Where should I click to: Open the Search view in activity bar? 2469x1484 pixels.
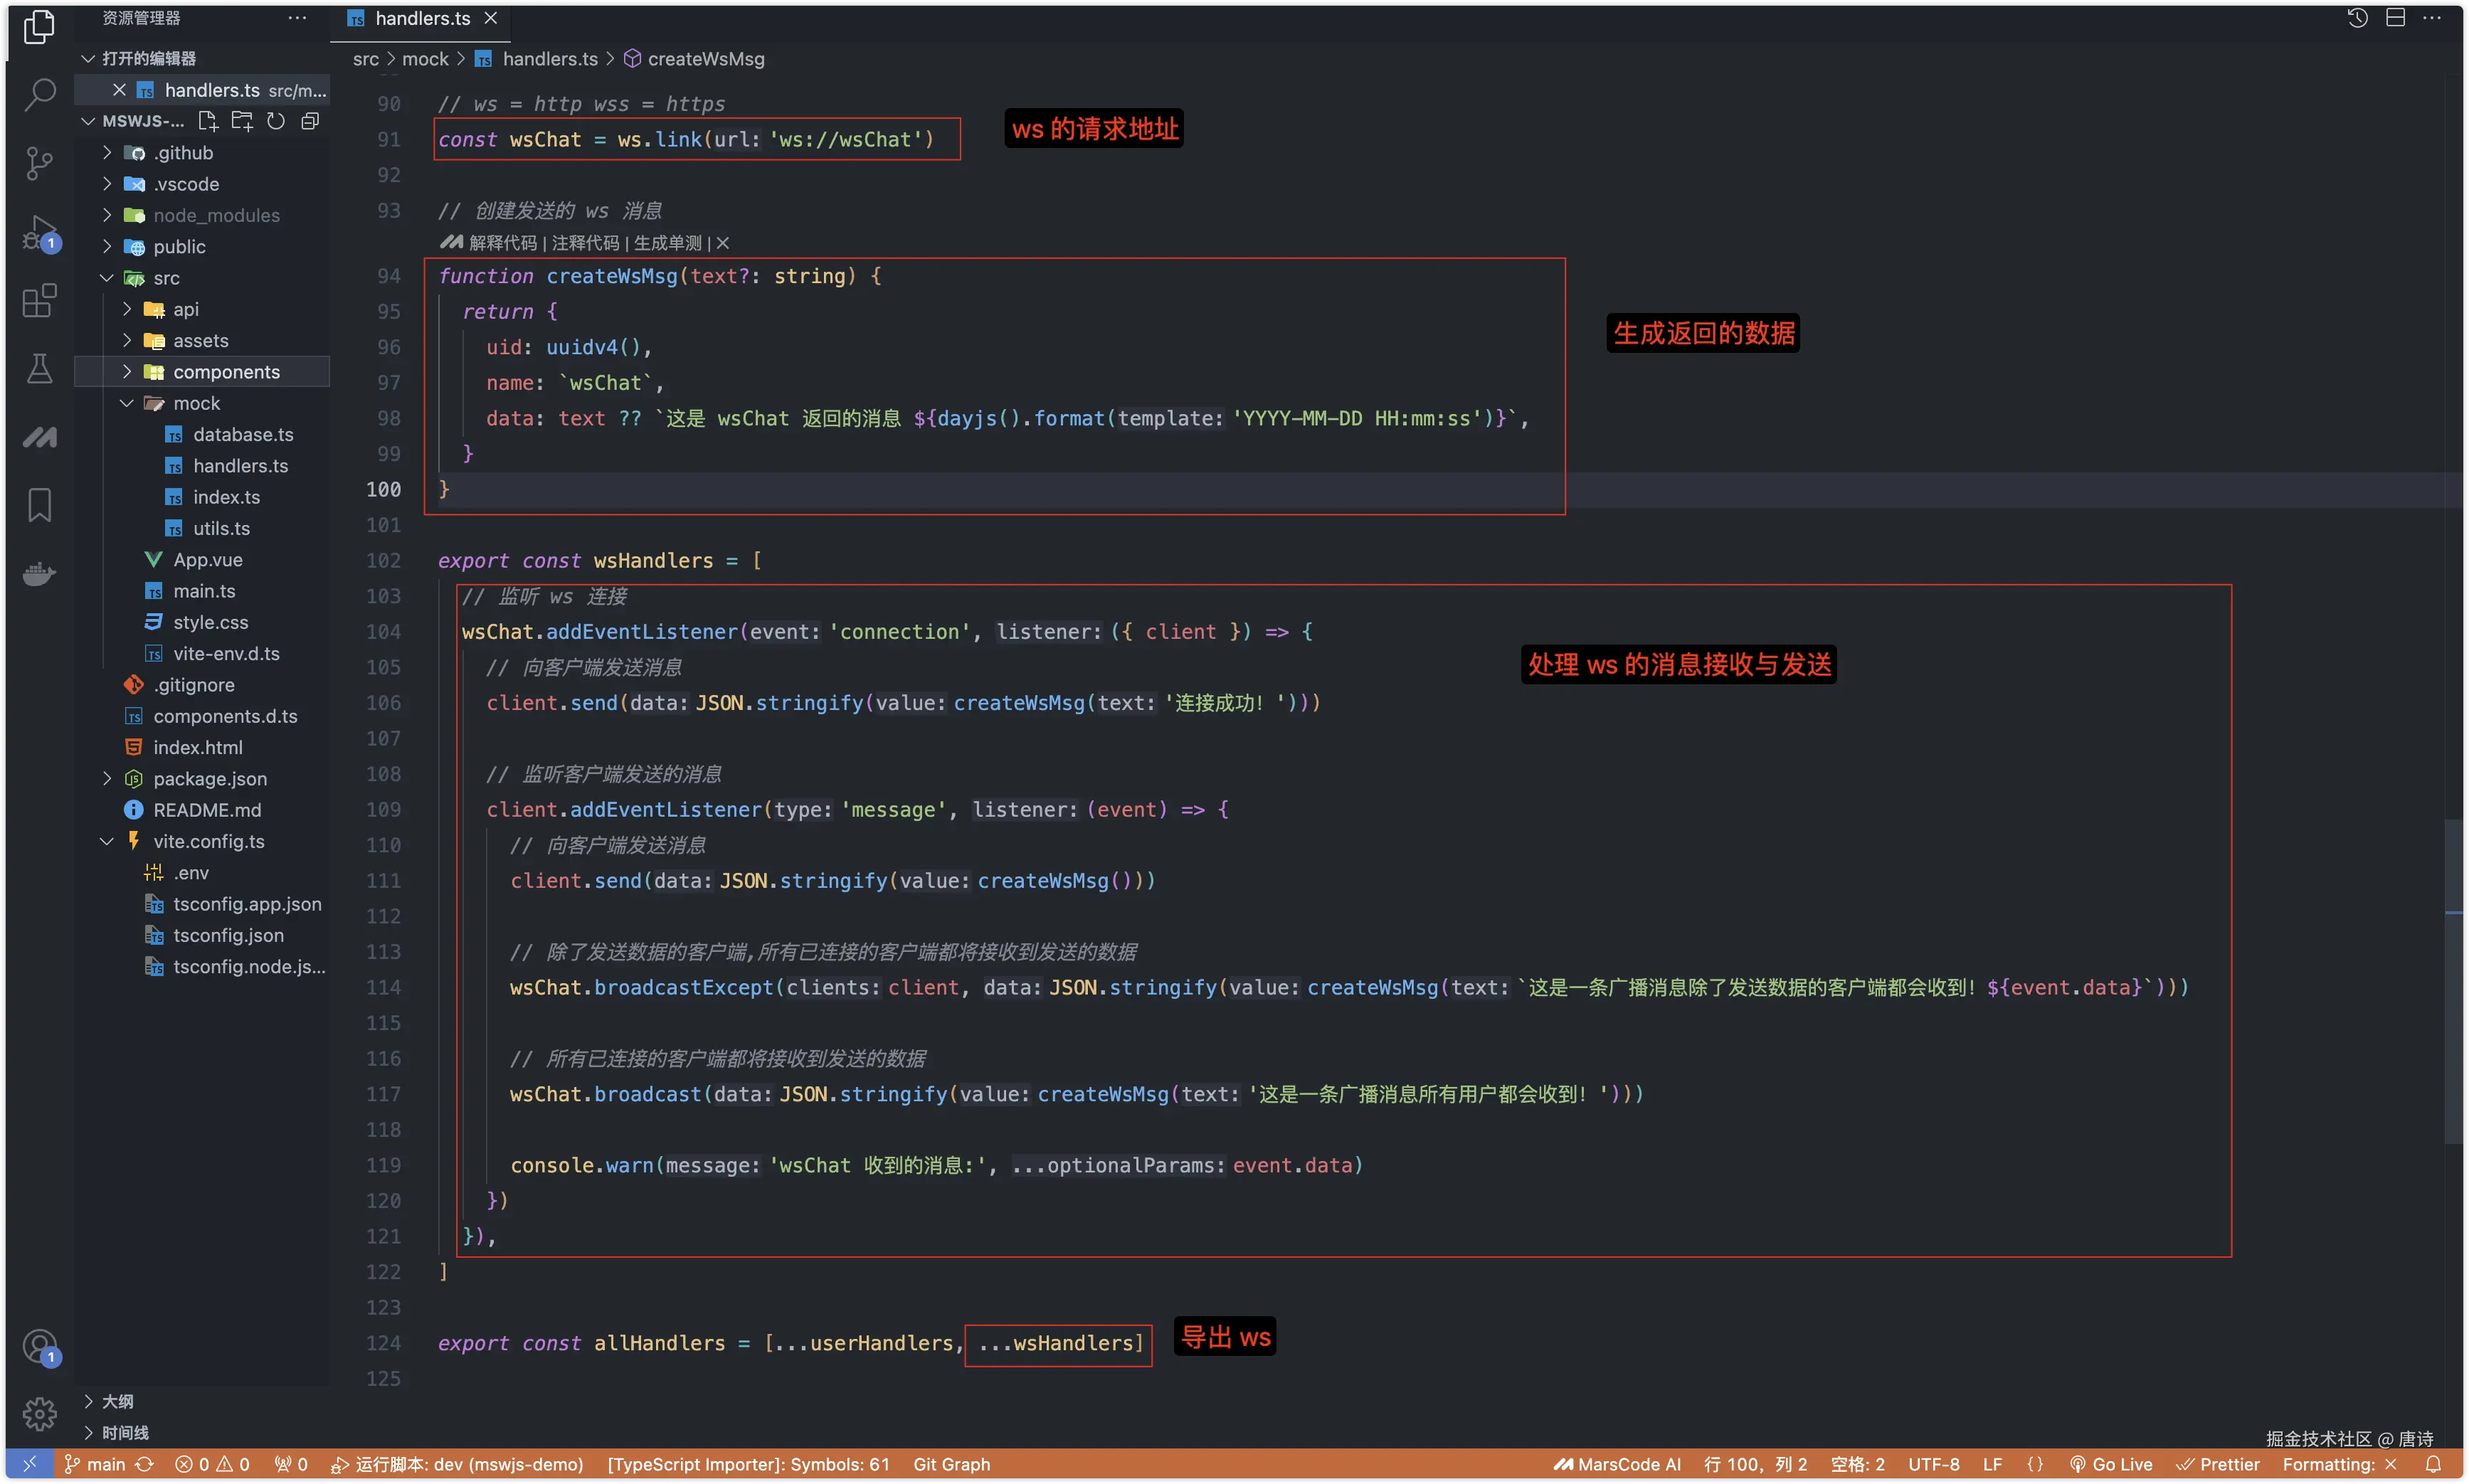click(x=39, y=95)
